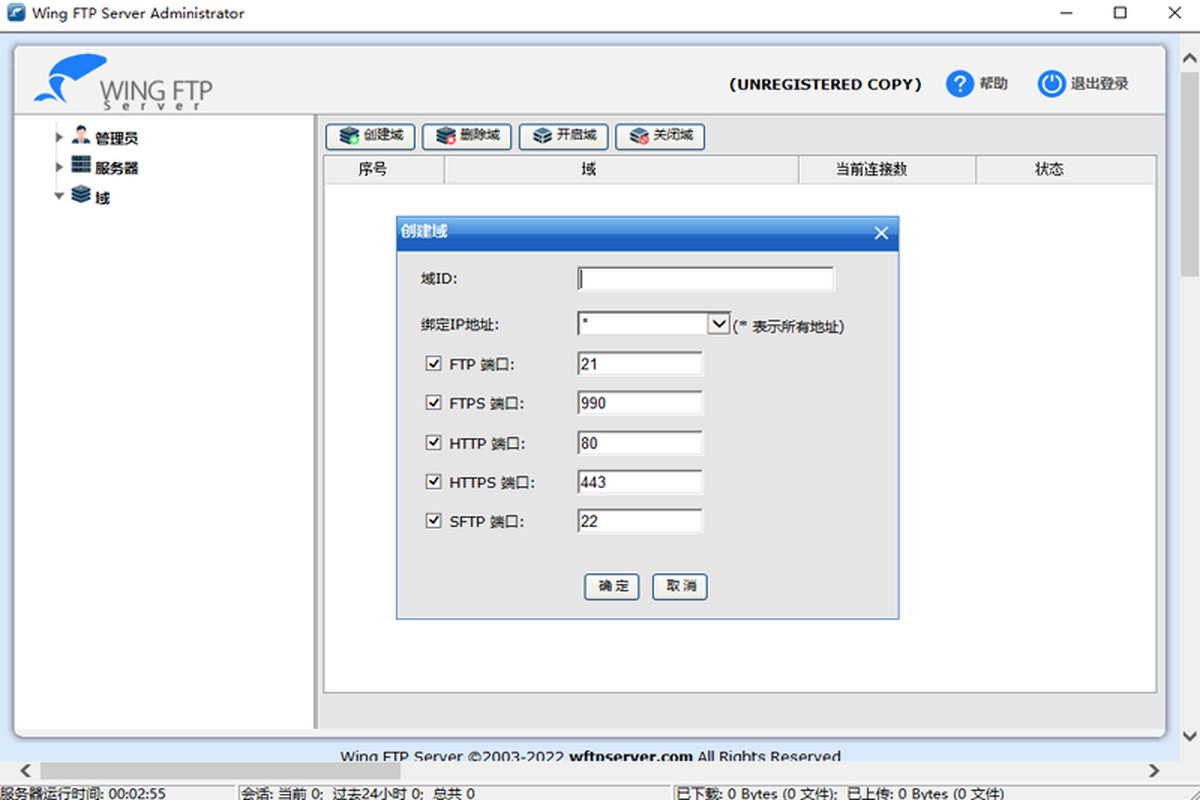Toggle the SFTP port checkbox
Viewport: 1200px width, 800px height.
click(x=434, y=521)
